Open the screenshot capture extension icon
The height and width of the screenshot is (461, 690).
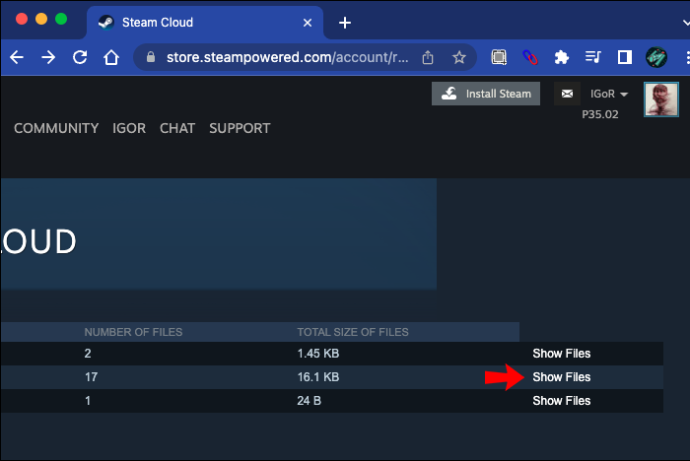pos(499,57)
